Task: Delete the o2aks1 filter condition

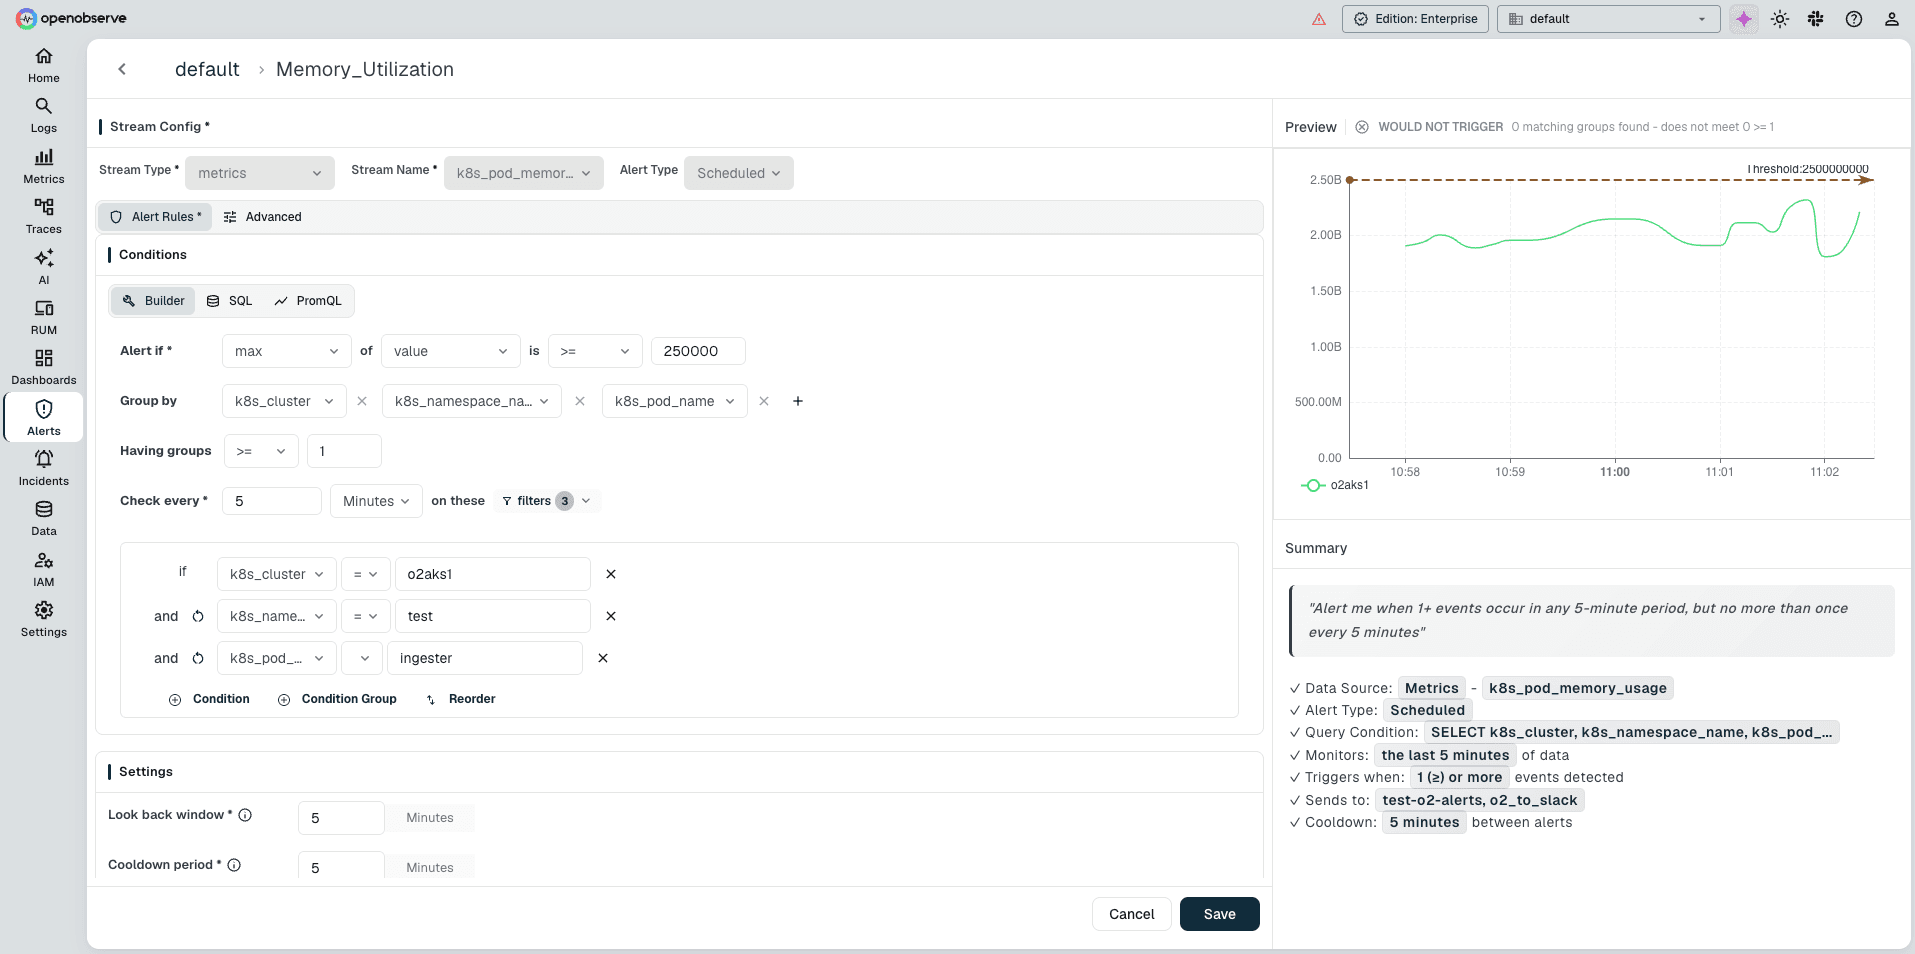Action: [611, 574]
